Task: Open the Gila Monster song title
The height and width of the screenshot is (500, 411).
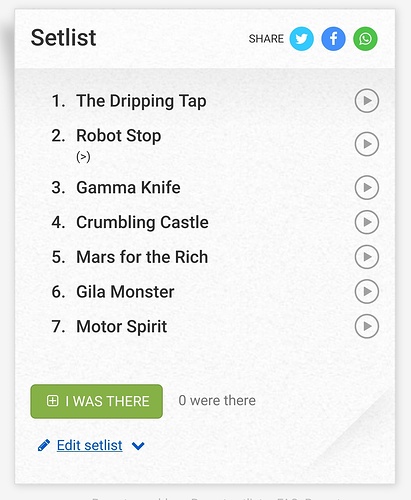Action: pos(125,292)
